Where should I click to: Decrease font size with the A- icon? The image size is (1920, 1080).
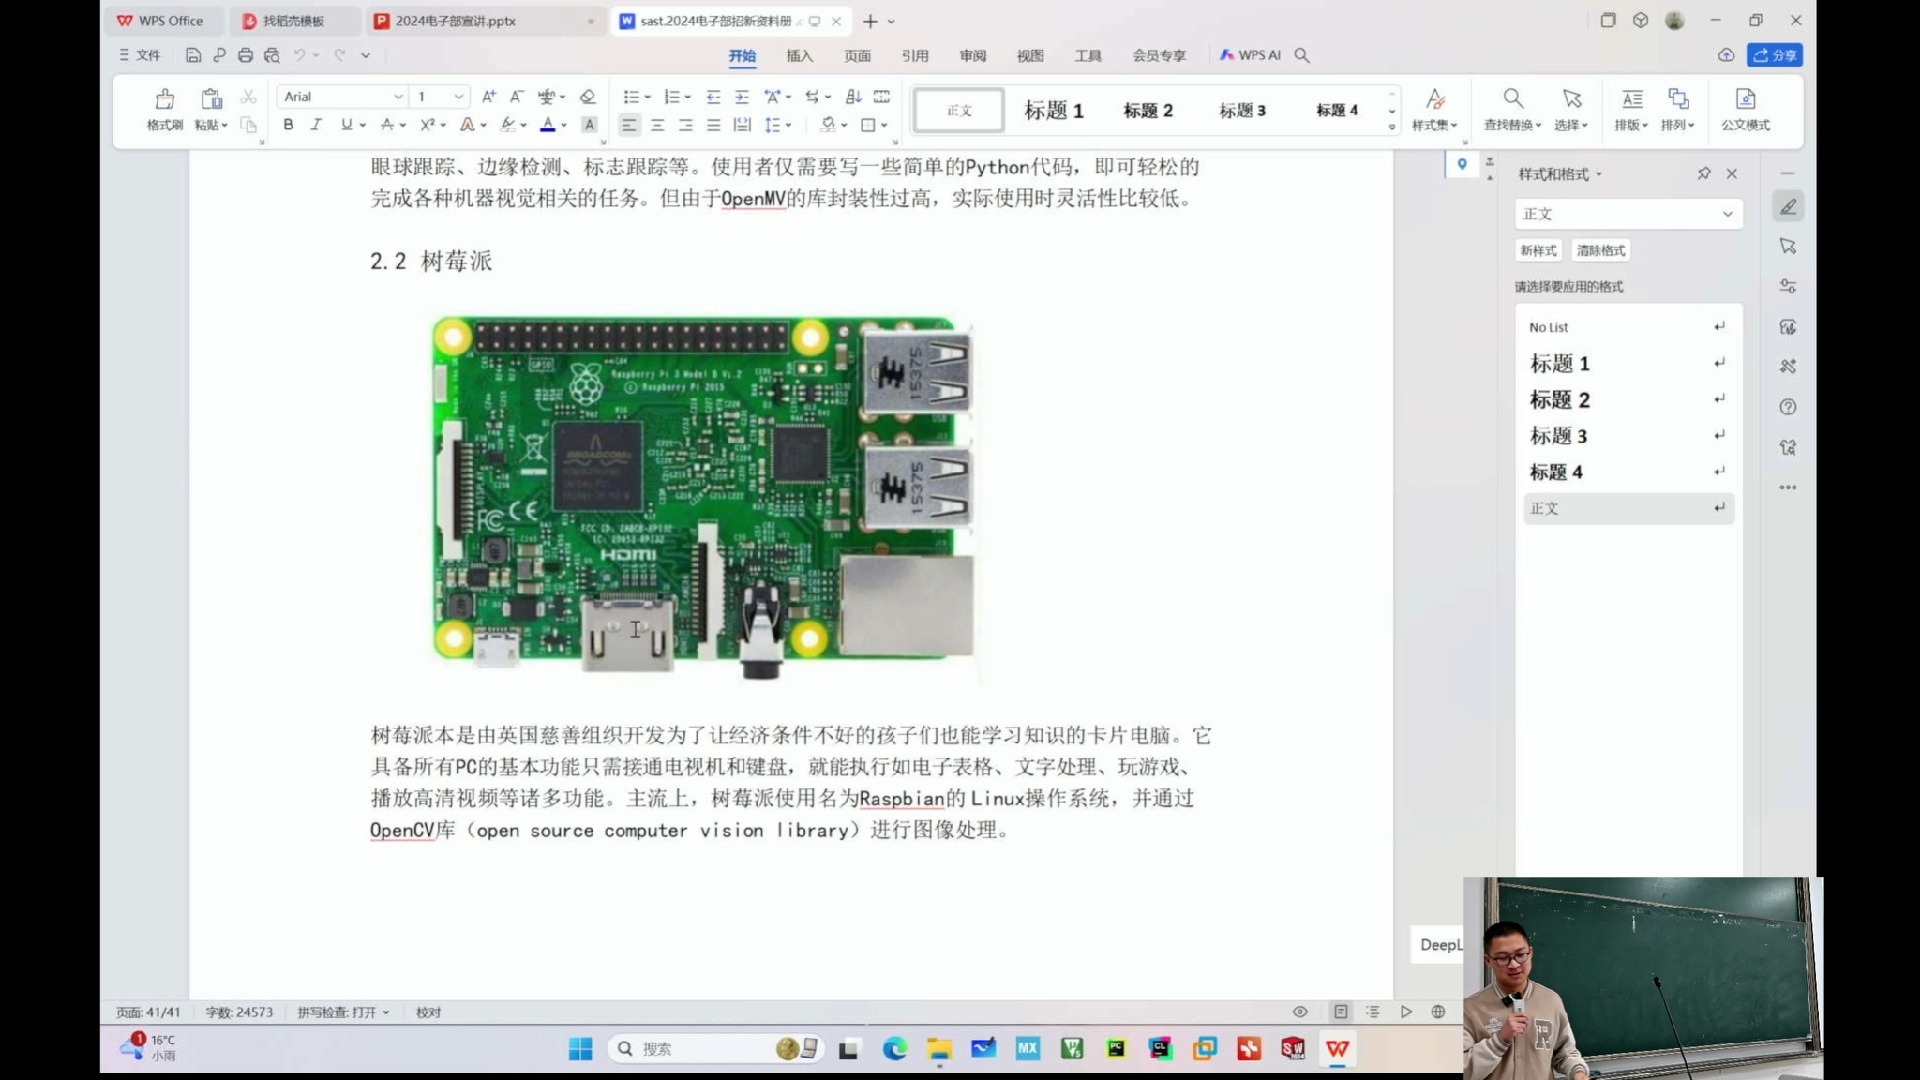[517, 97]
